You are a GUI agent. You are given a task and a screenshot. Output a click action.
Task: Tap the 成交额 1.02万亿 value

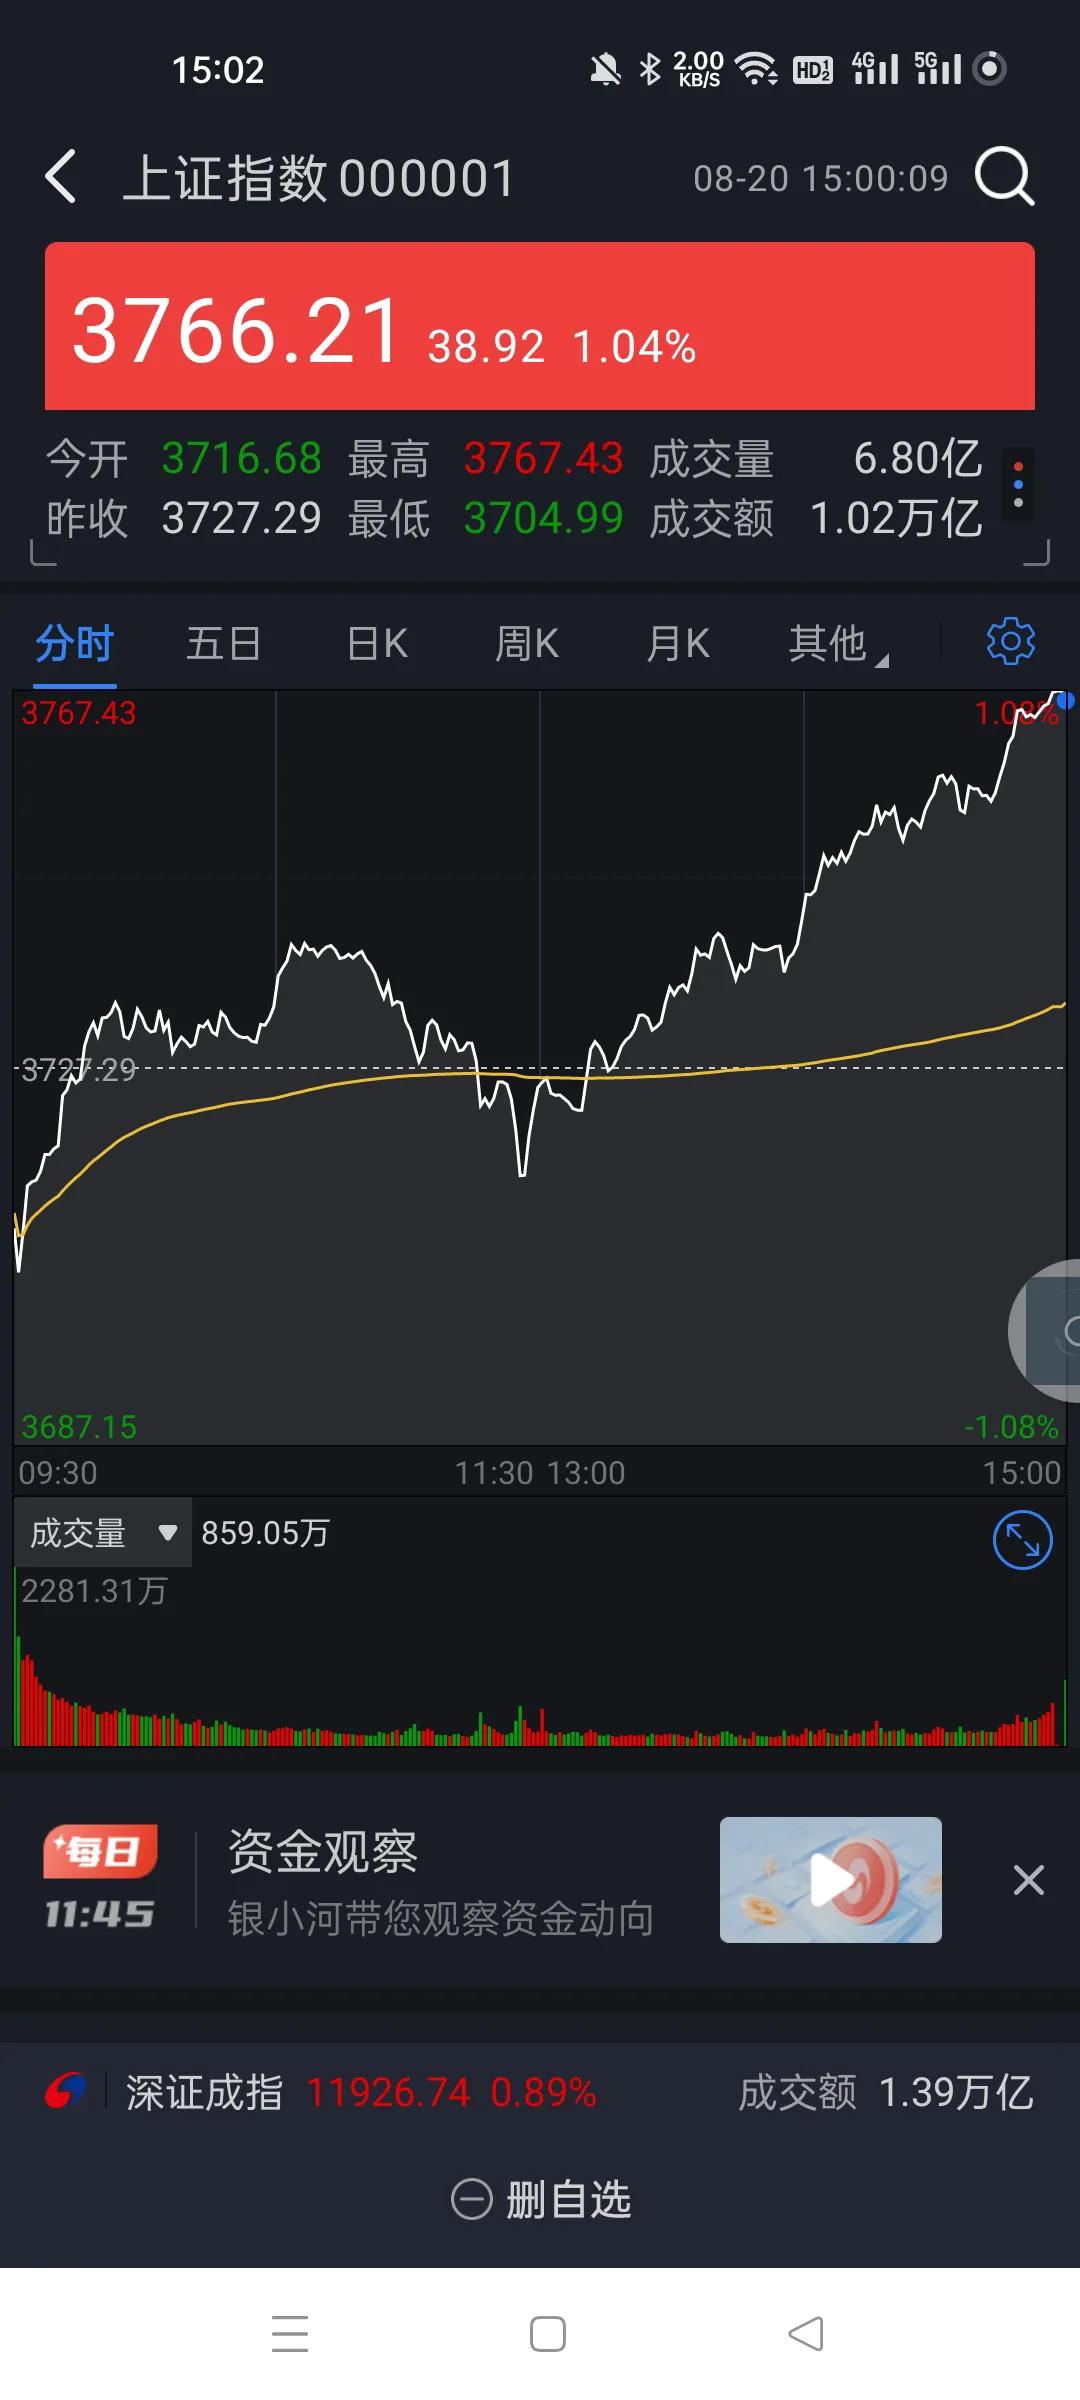click(x=896, y=518)
